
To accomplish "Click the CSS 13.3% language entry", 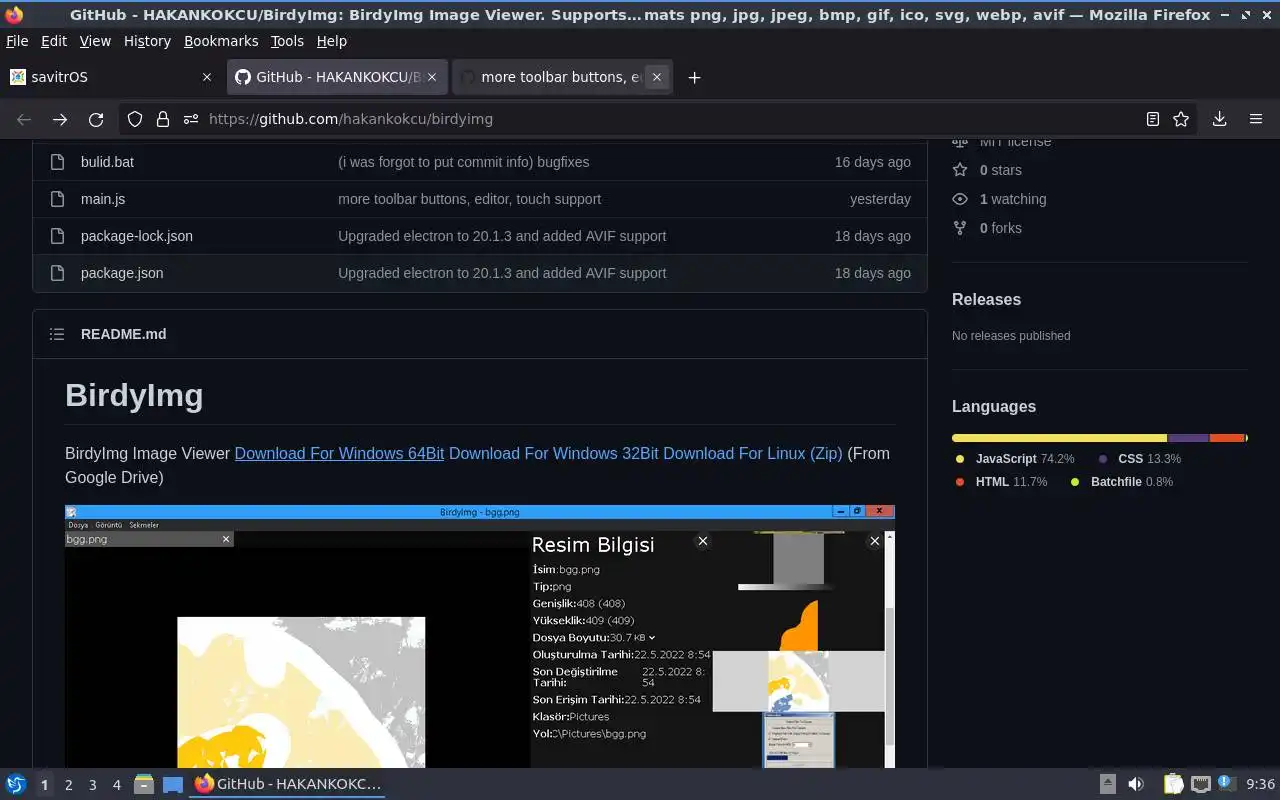I will tap(1139, 458).
